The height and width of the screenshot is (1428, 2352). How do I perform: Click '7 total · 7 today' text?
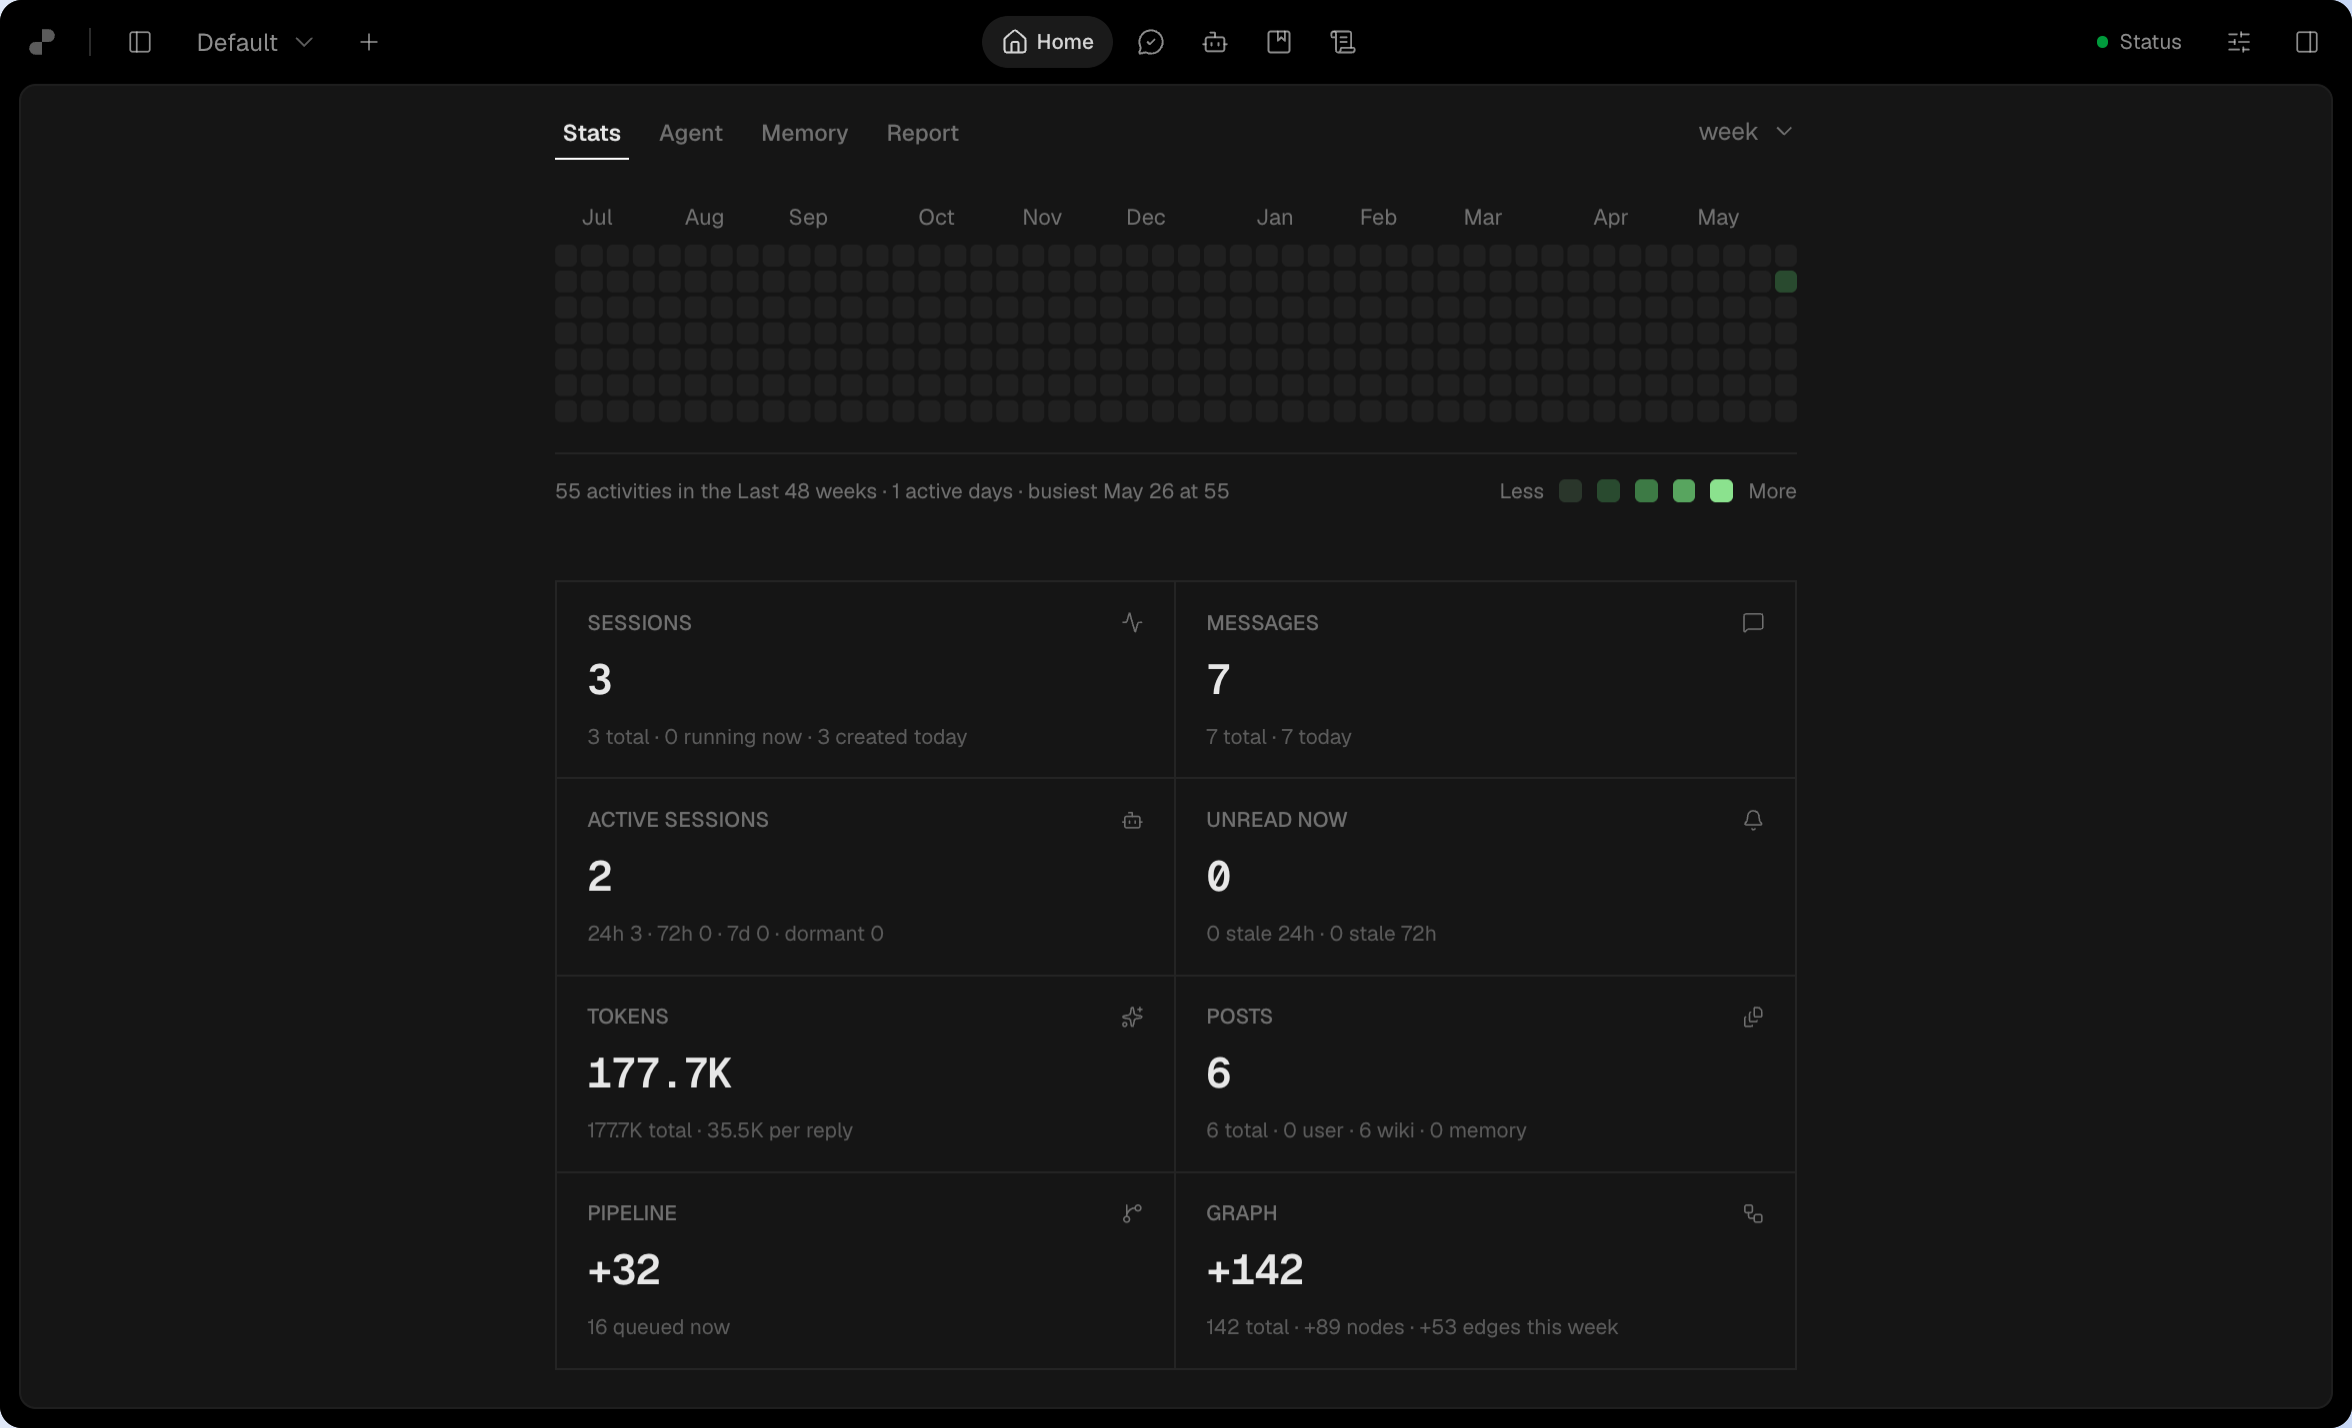pos(1279,737)
